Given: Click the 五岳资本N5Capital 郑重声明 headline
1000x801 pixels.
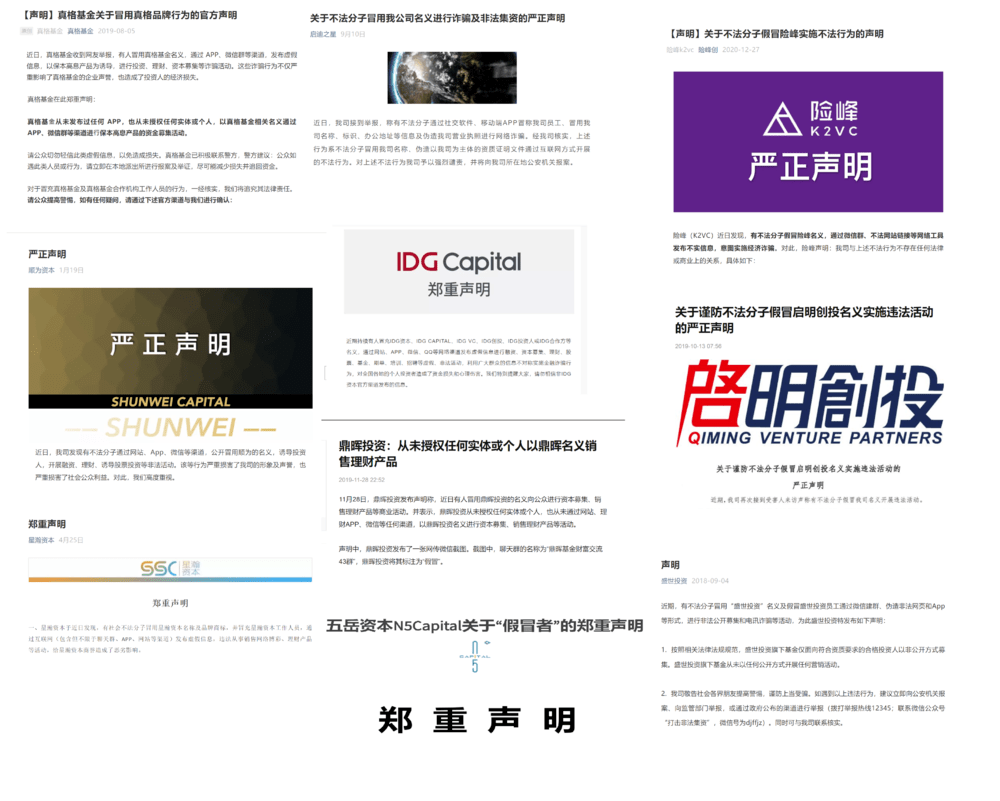Looking at the screenshot, I should pyautogui.click(x=485, y=626).
